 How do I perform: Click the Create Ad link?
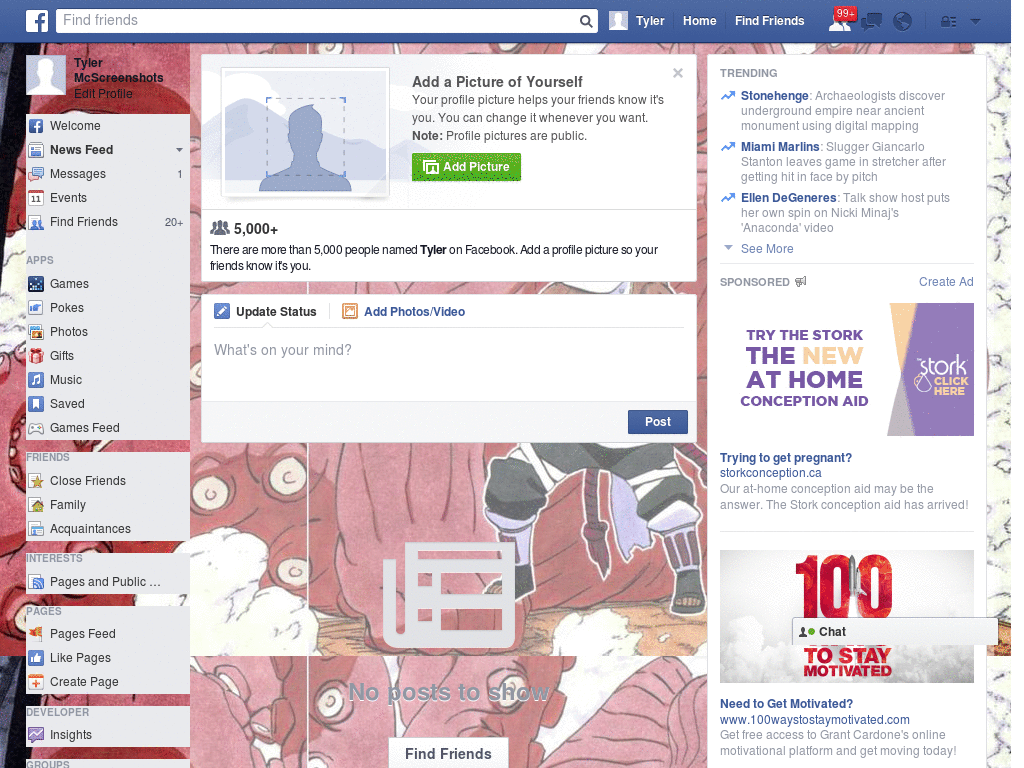click(x=946, y=281)
